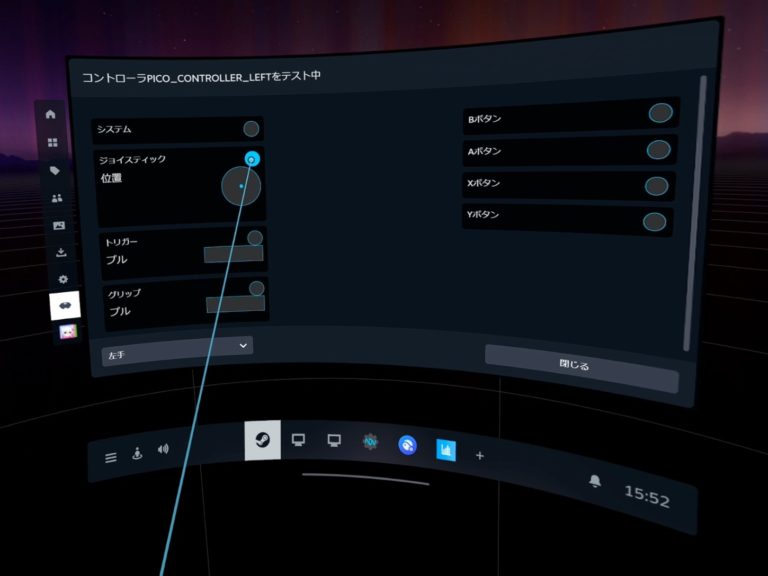Click the Steam logo on the dashboard bar
This screenshot has height=576, width=768.
[262, 440]
